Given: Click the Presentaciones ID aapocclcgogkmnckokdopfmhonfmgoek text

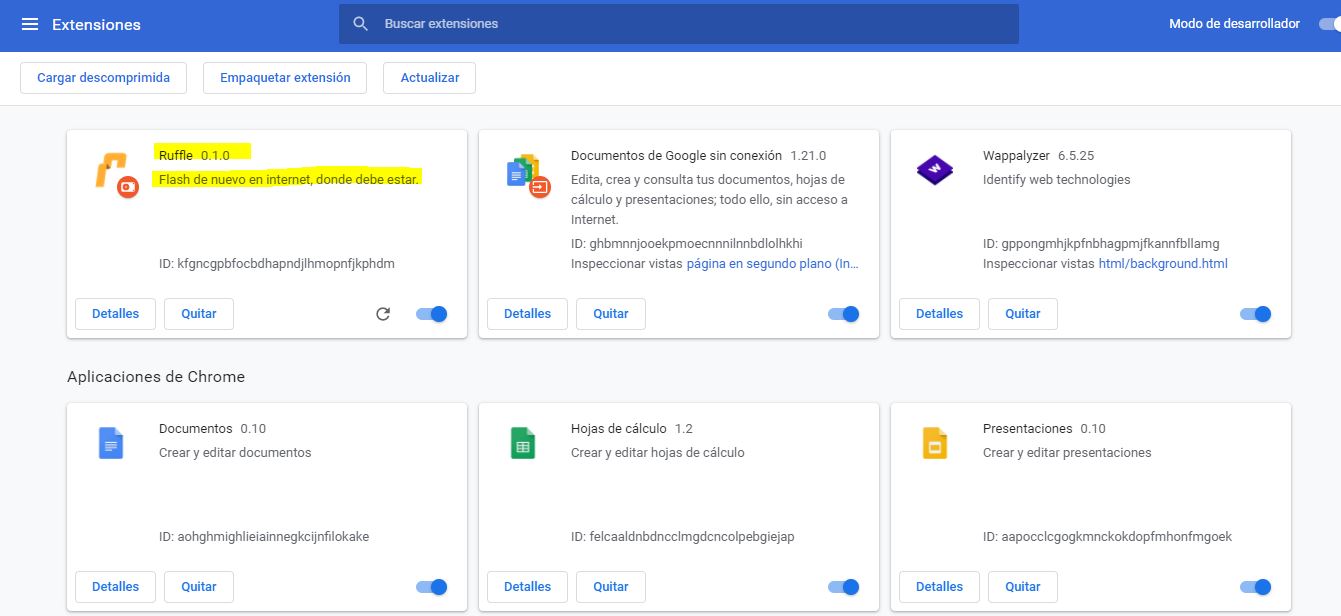Looking at the screenshot, I should tap(1107, 537).
